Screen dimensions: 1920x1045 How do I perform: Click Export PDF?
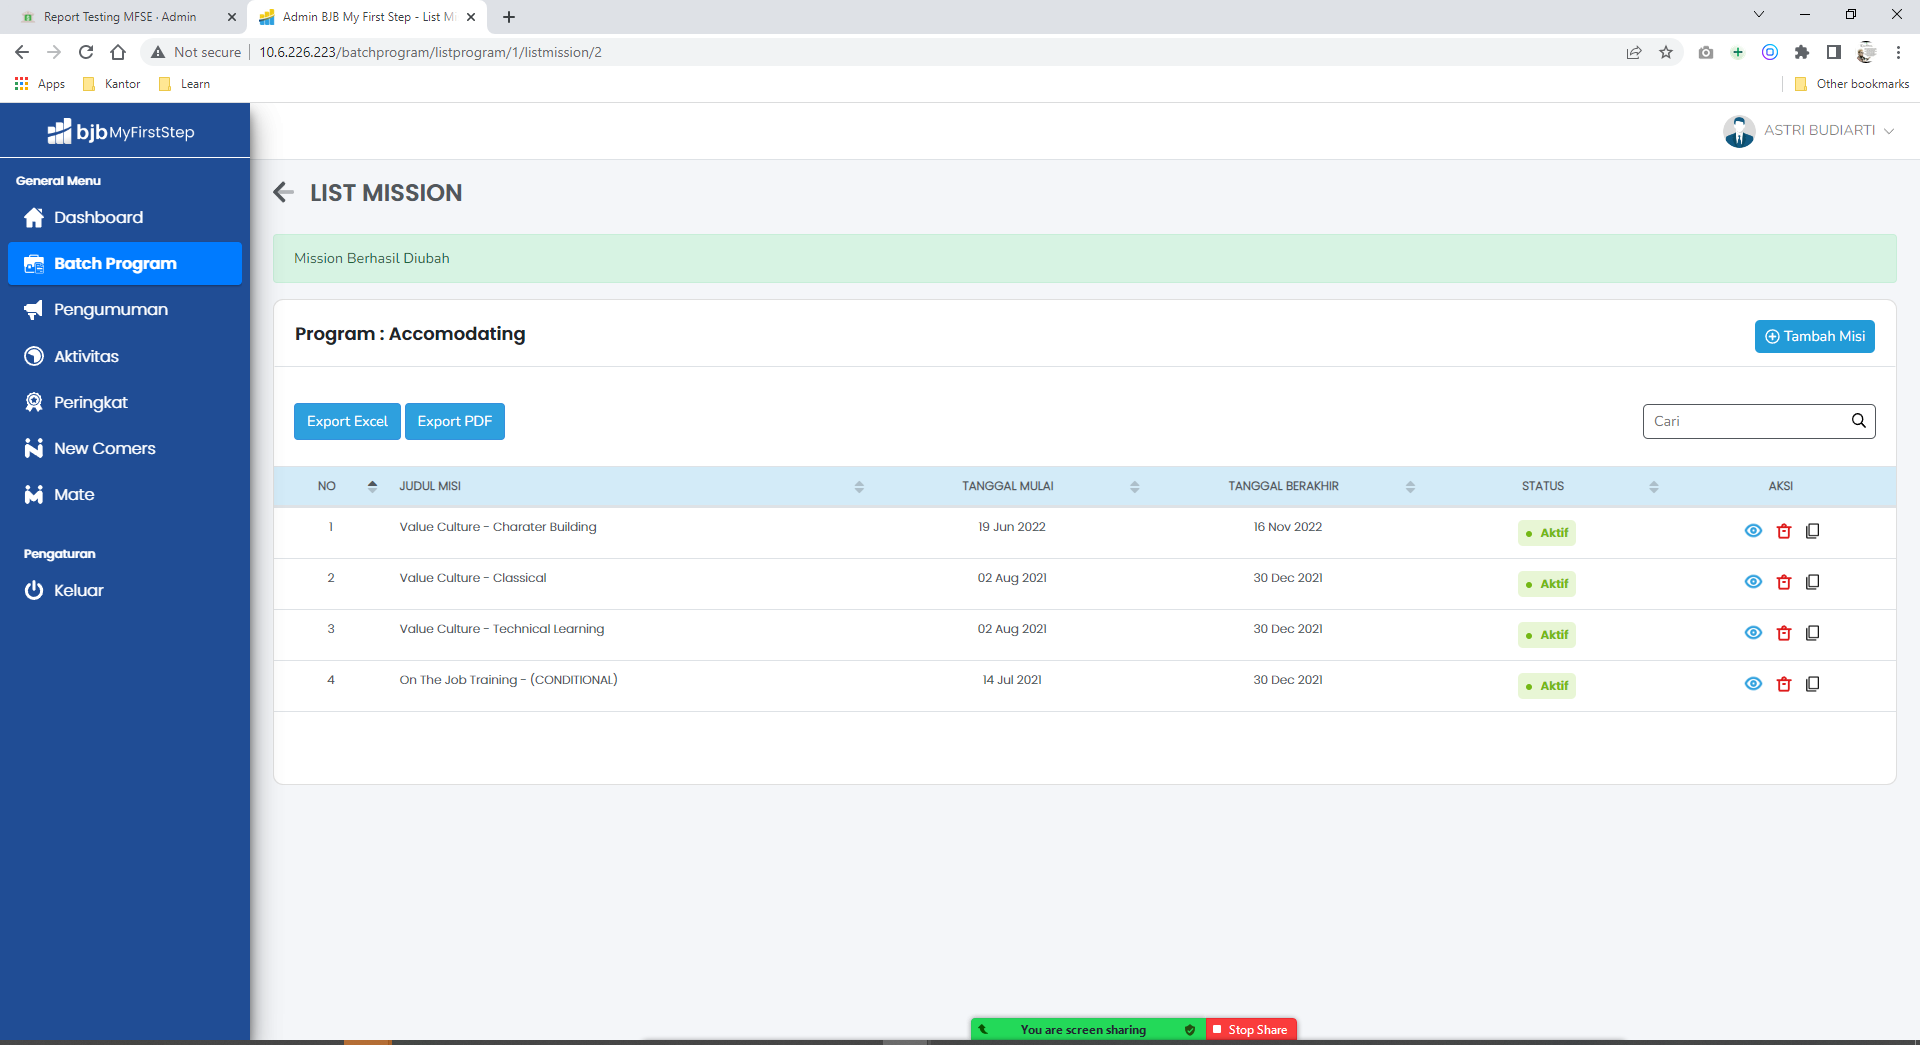point(455,421)
